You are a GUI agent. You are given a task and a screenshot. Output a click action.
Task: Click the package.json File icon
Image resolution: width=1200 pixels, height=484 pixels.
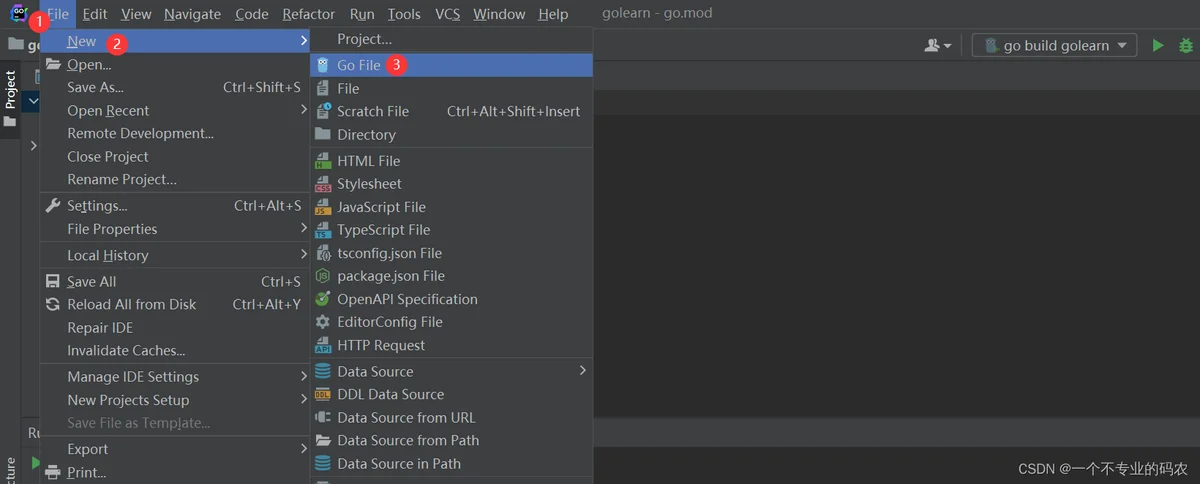(322, 276)
